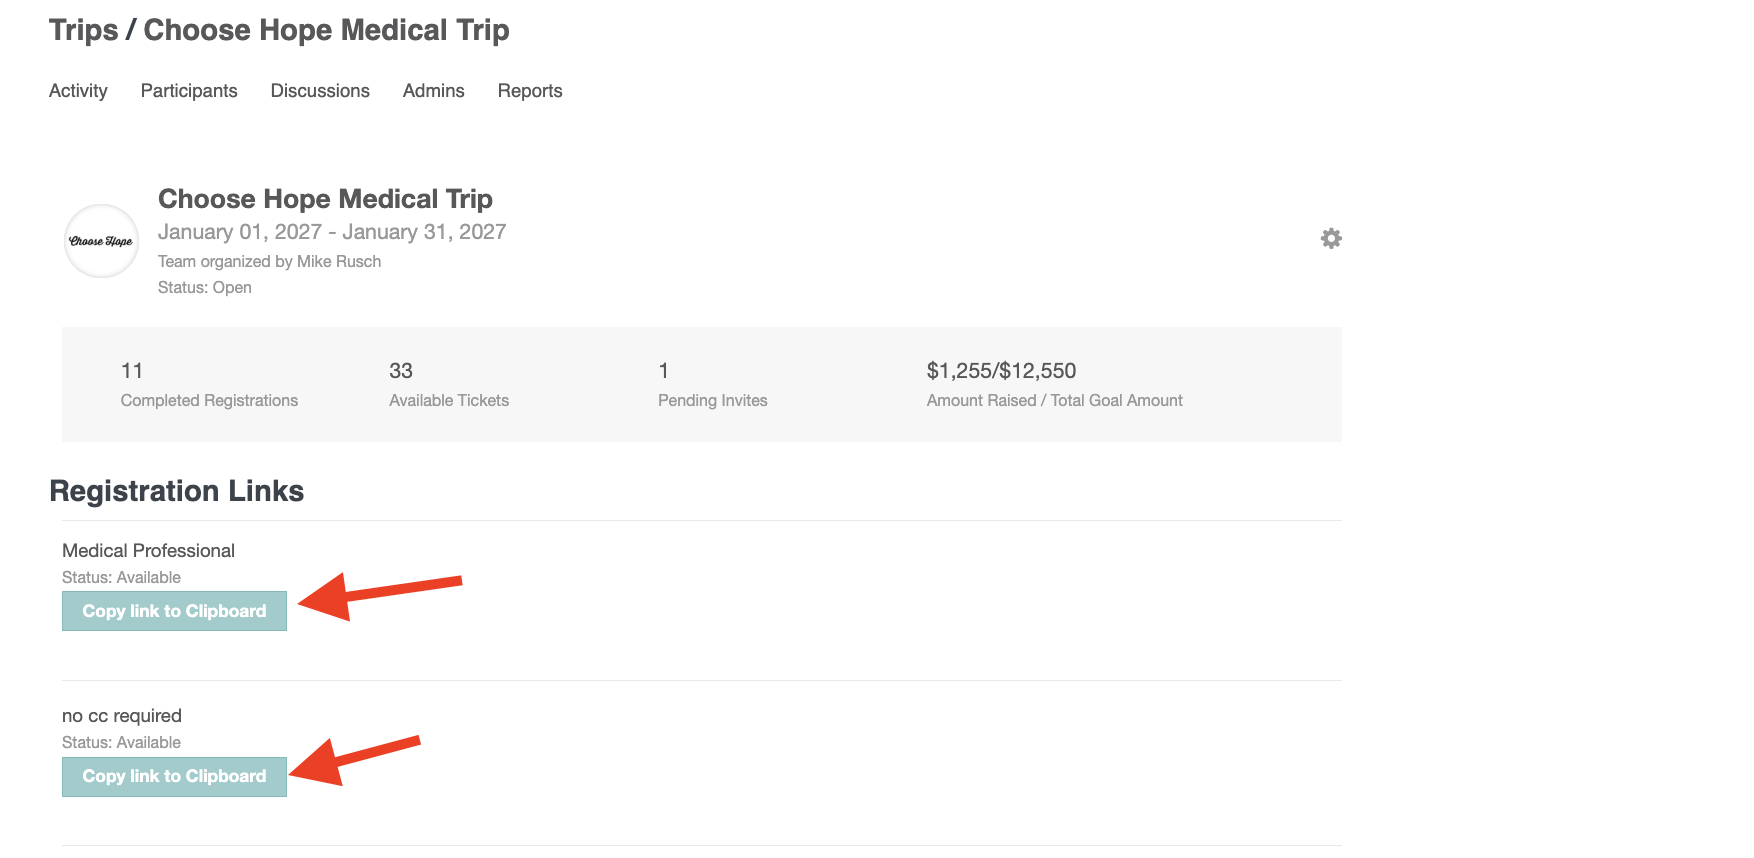Select the Admins tab
Viewport: 1754px width, 858px height.
pyautogui.click(x=433, y=91)
